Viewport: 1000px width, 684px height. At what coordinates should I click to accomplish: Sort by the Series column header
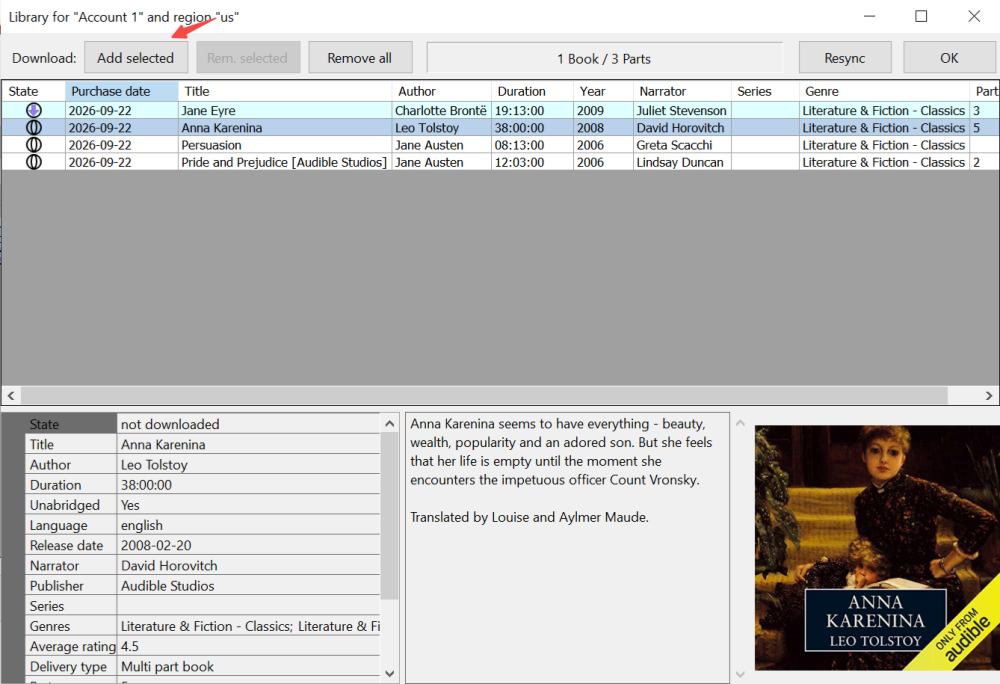(765, 91)
